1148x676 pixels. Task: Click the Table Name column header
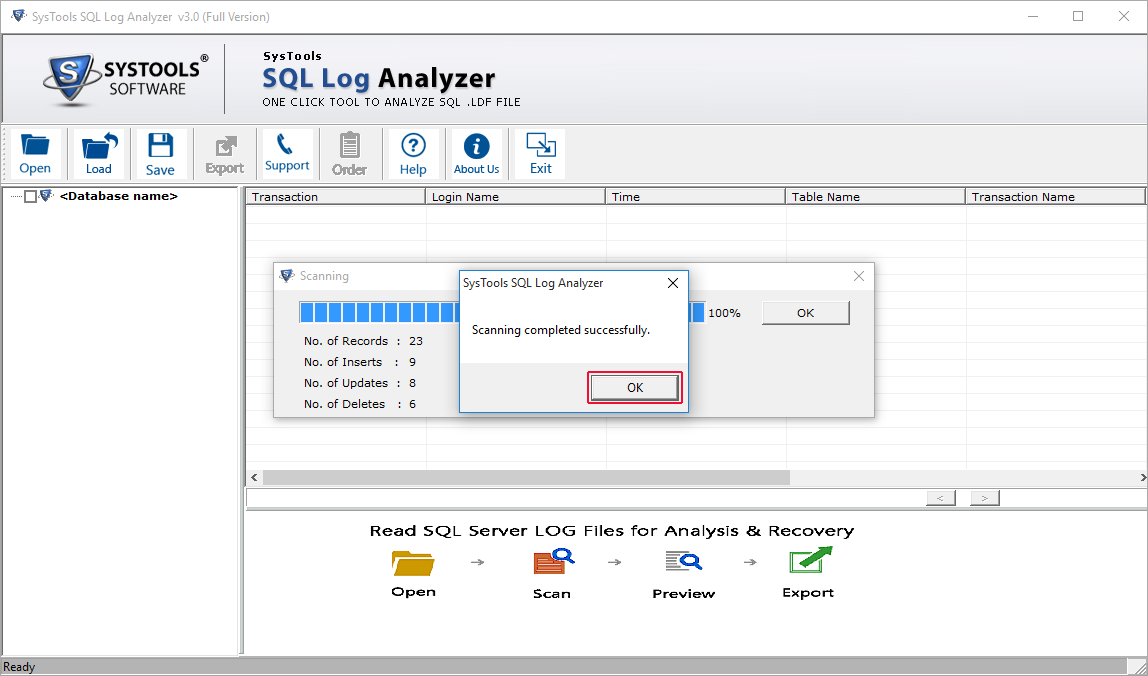876,196
